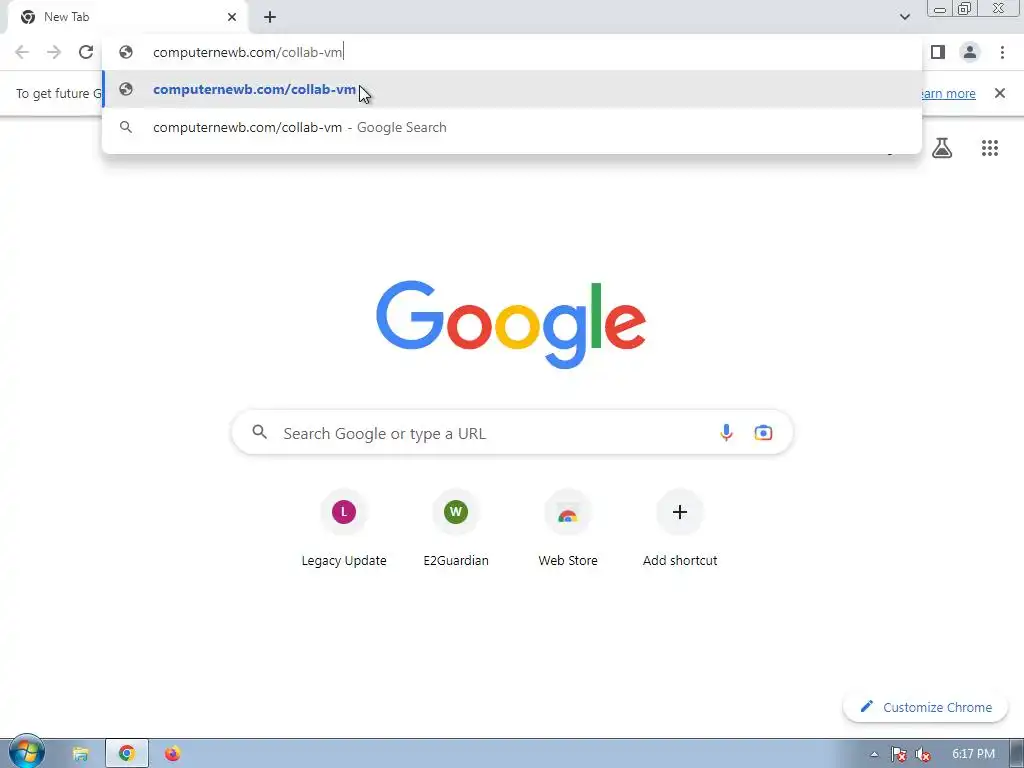Screen dimensions: 1024x768
Task: Launch Firefox from the taskbar
Action: pyautogui.click(x=172, y=754)
